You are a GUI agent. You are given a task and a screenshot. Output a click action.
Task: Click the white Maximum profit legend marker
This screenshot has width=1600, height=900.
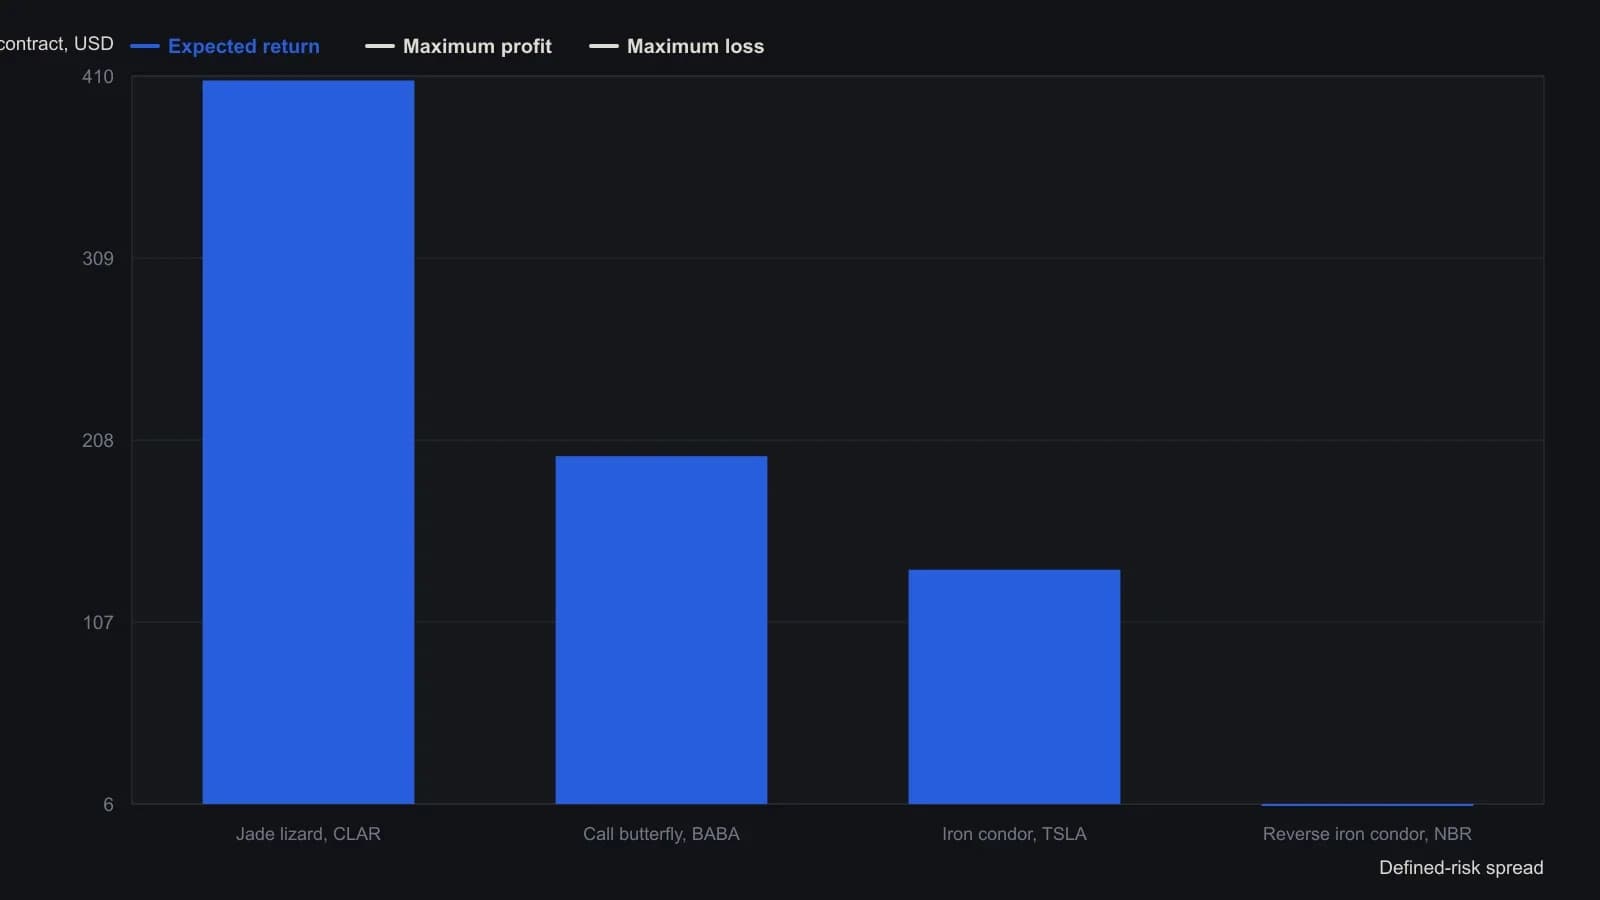coord(380,46)
